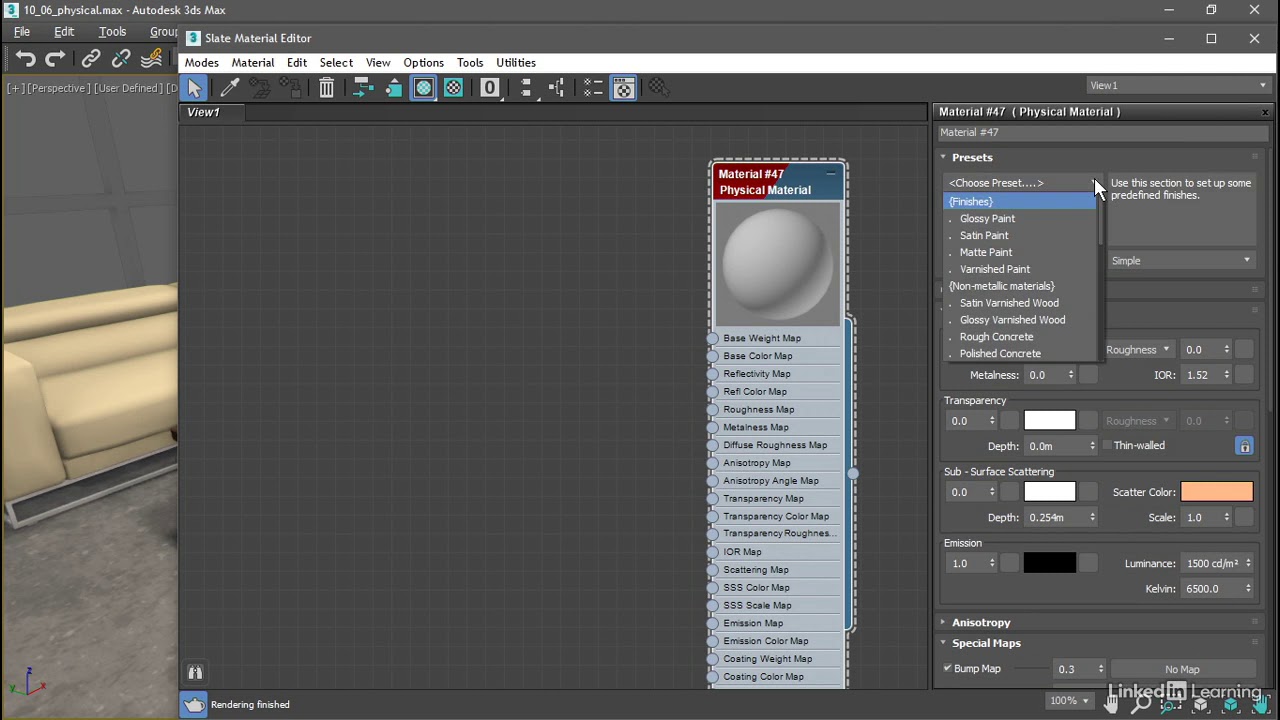This screenshot has height=720, width=1280.
Task: Click Move Children toolbar icon
Action: pyautogui.click(x=363, y=88)
